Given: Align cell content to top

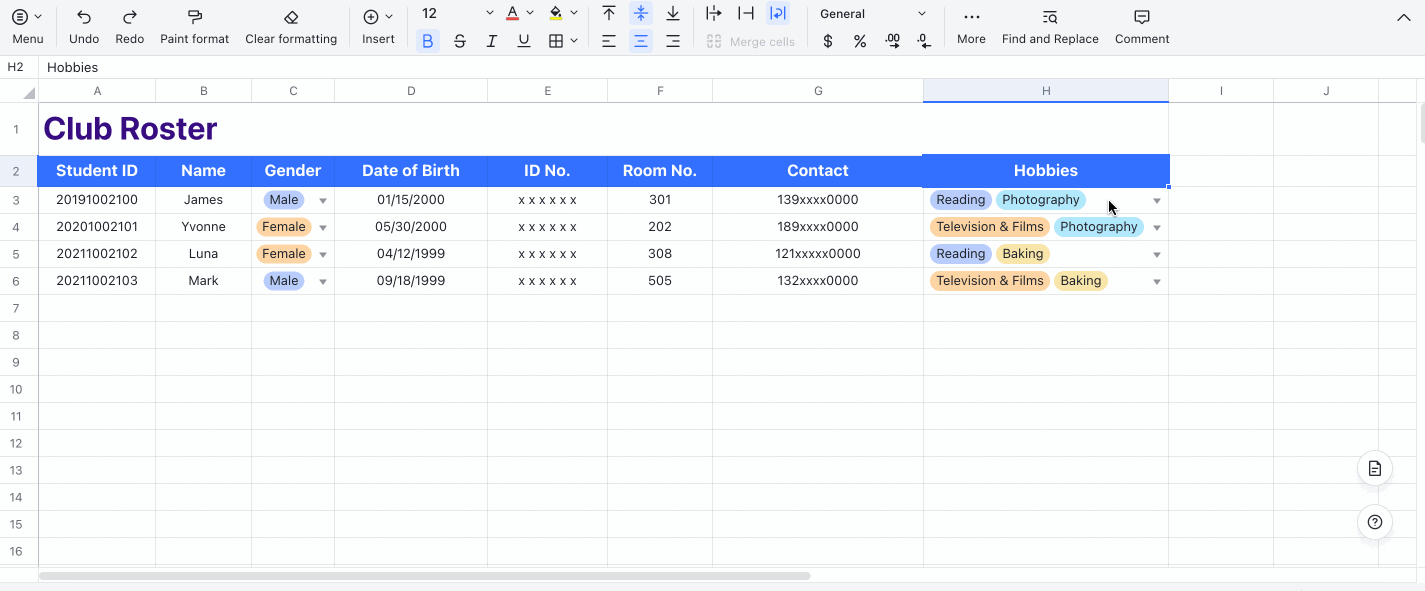Looking at the screenshot, I should click(608, 14).
